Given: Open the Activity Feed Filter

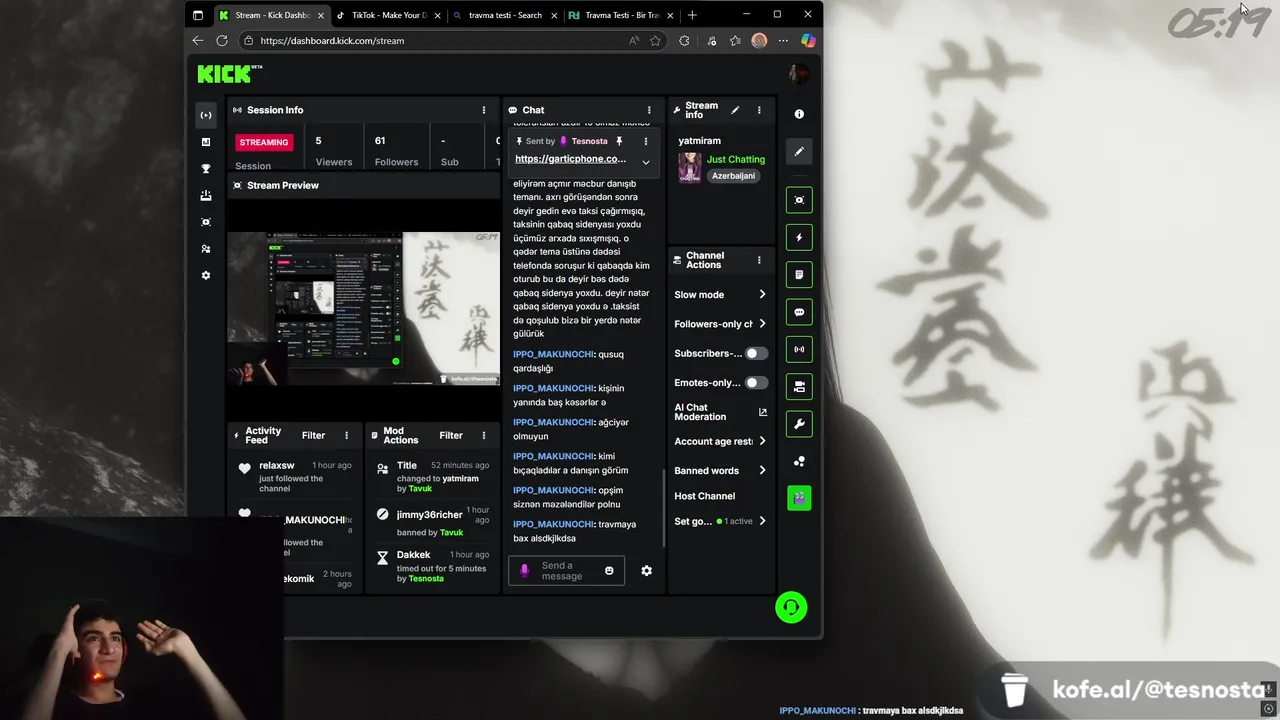Looking at the screenshot, I should pyautogui.click(x=313, y=435).
